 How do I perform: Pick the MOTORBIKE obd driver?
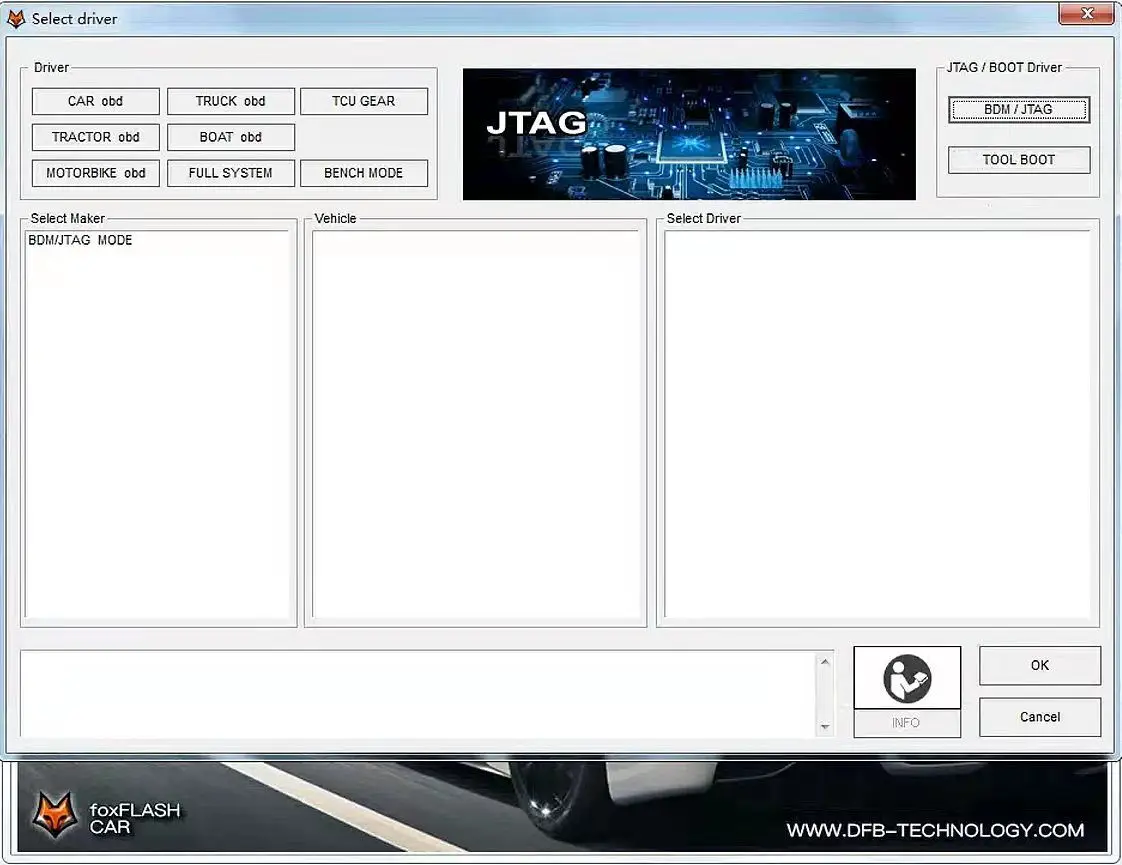pos(95,172)
